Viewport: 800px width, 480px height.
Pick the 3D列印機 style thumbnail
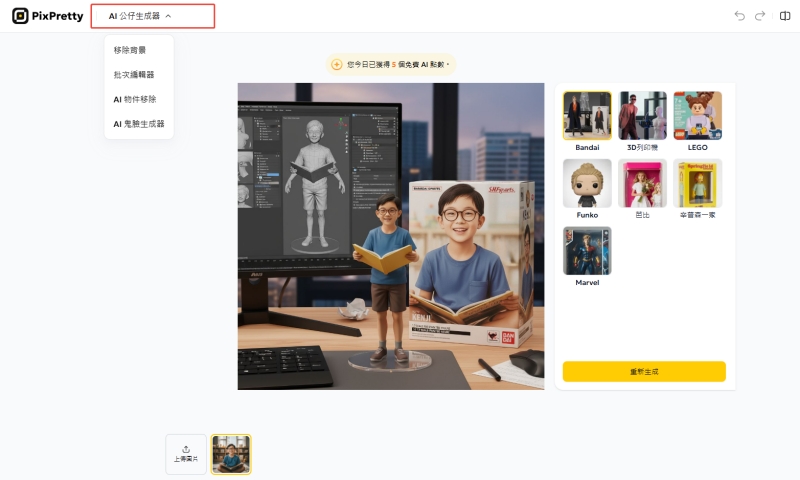pos(642,116)
